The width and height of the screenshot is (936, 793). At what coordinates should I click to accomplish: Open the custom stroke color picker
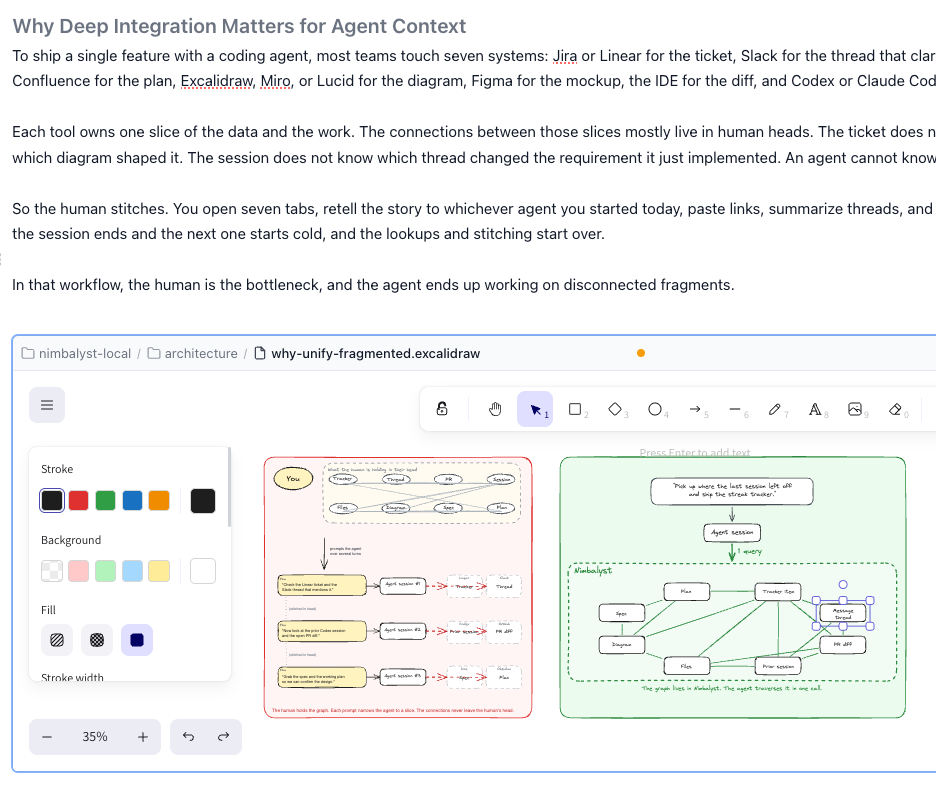(x=203, y=500)
